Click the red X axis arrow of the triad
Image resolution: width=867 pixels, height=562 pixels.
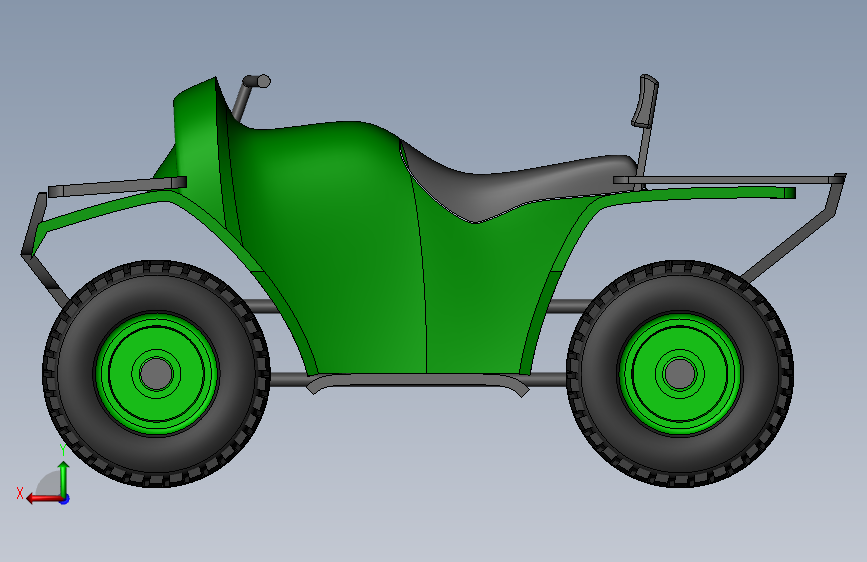click(x=43, y=499)
